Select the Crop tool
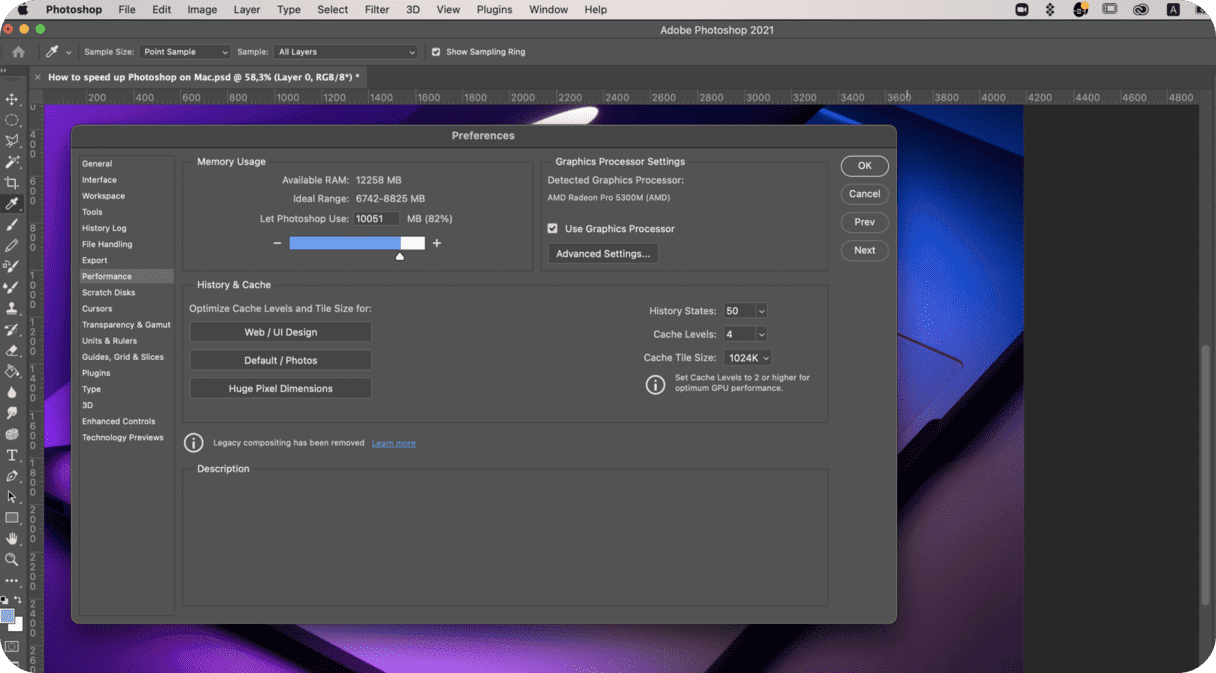The width and height of the screenshot is (1216, 673). [x=12, y=183]
